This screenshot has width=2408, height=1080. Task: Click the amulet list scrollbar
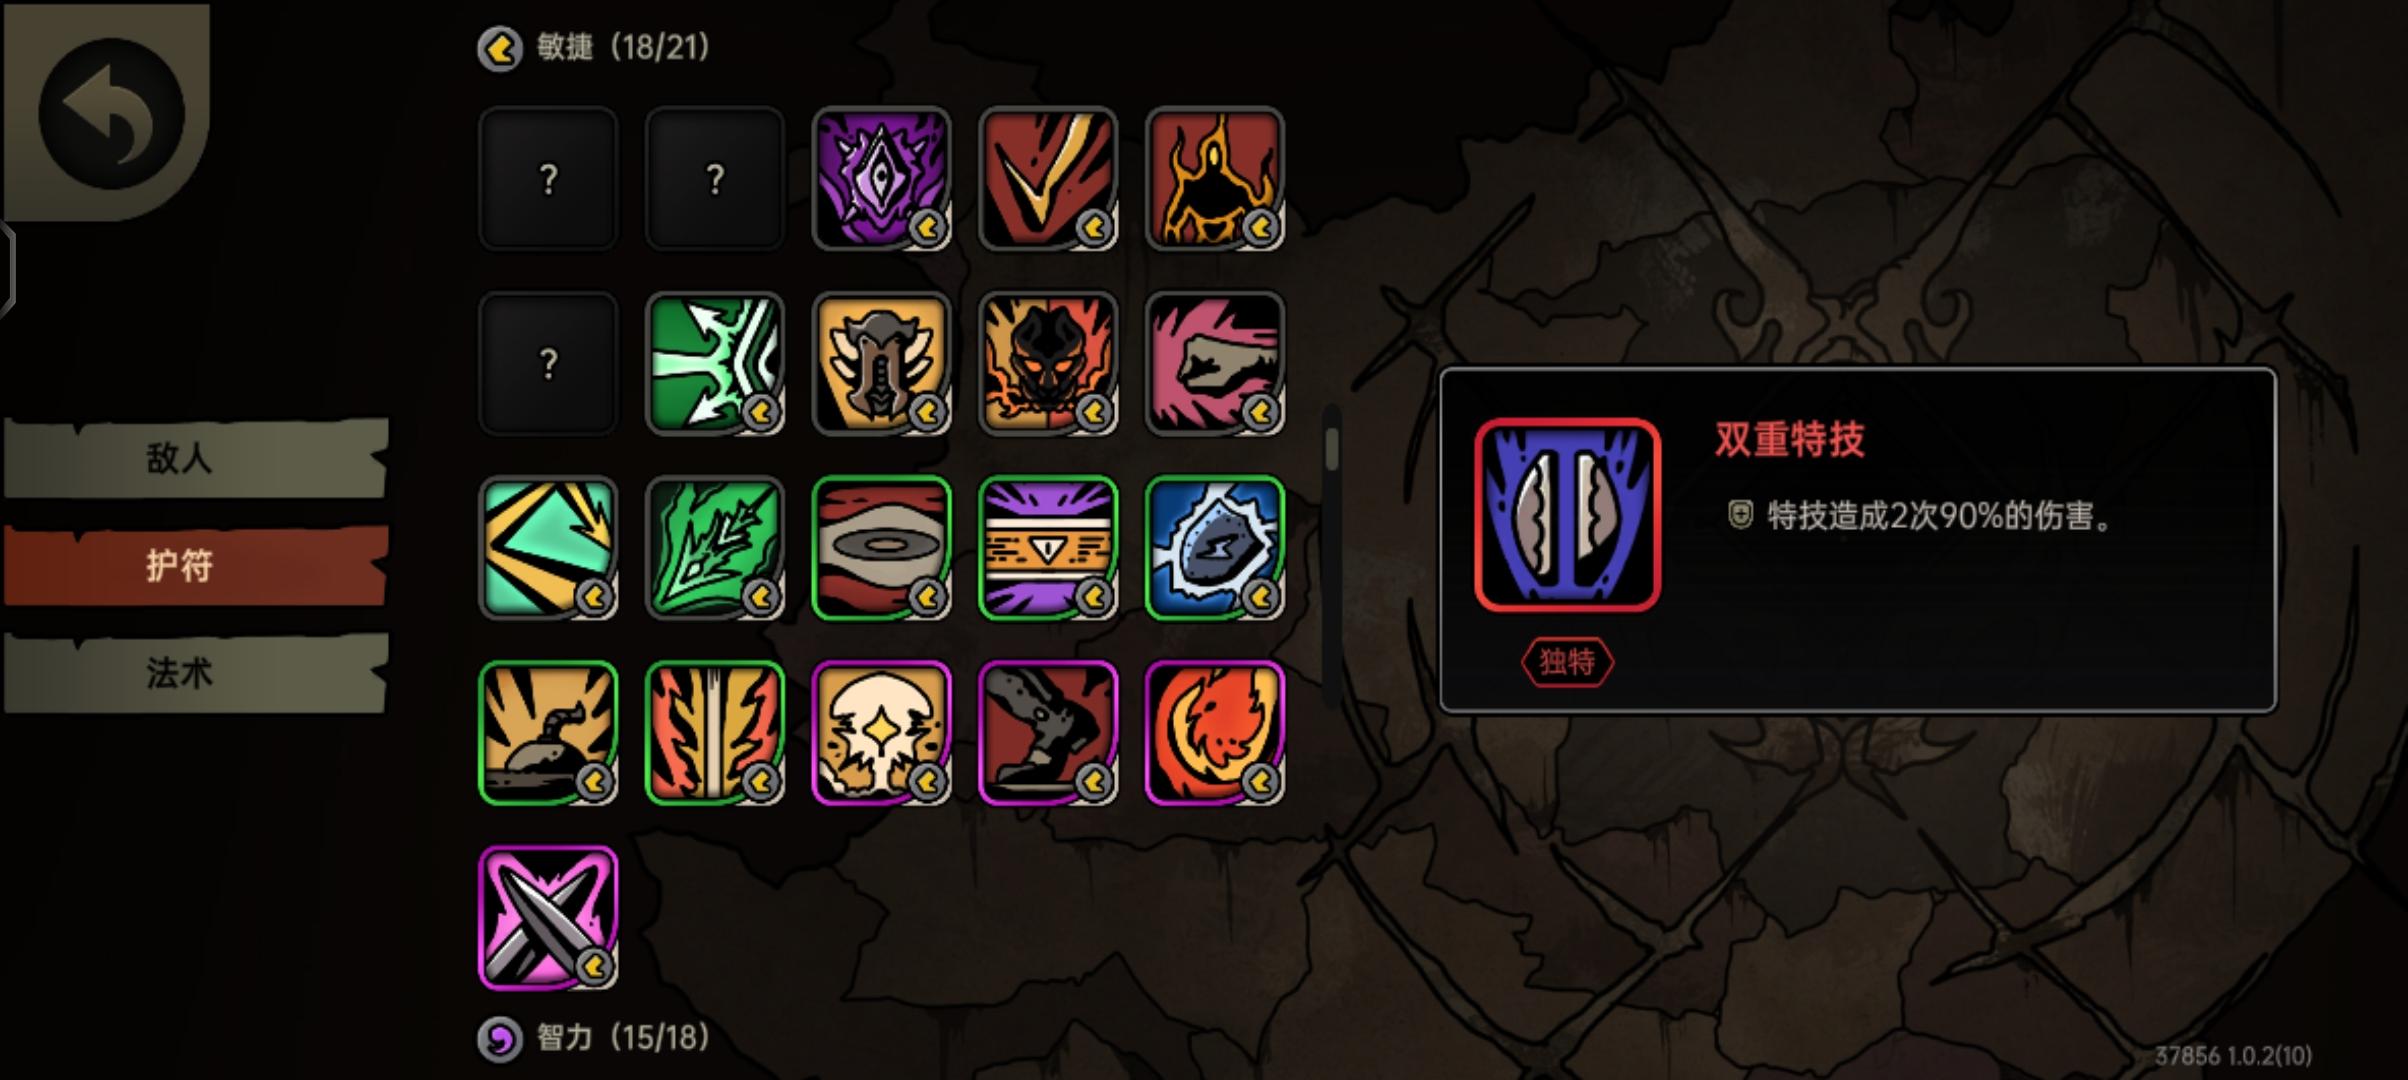[1331, 448]
